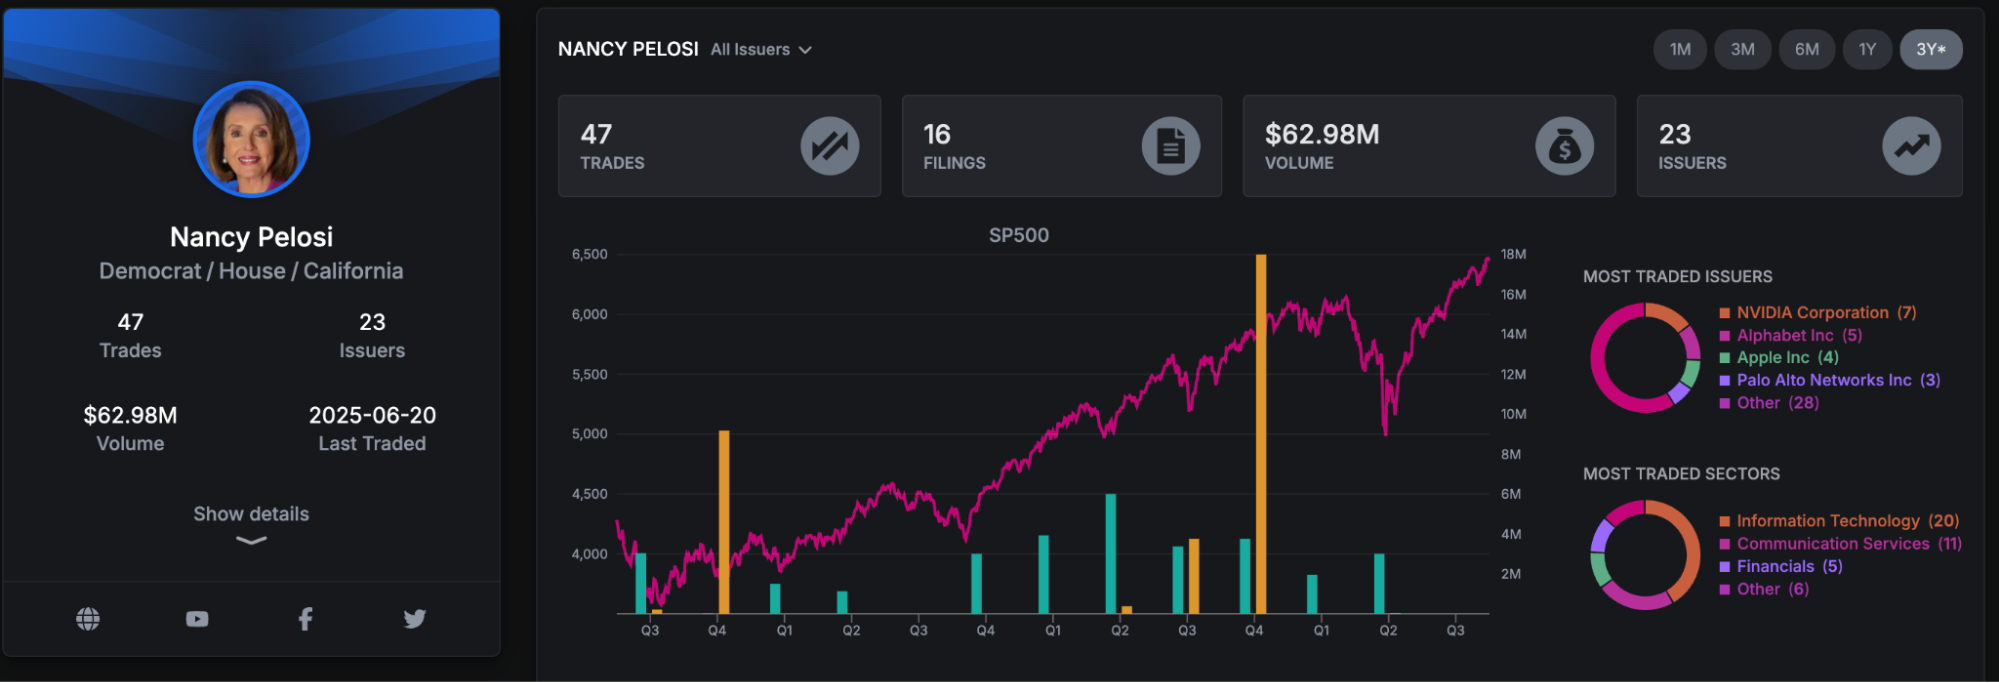Viewport: 1999px width, 683px height.
Task: Click the MOST TRADED SECTORS heading
Action: click(1681, 474)
